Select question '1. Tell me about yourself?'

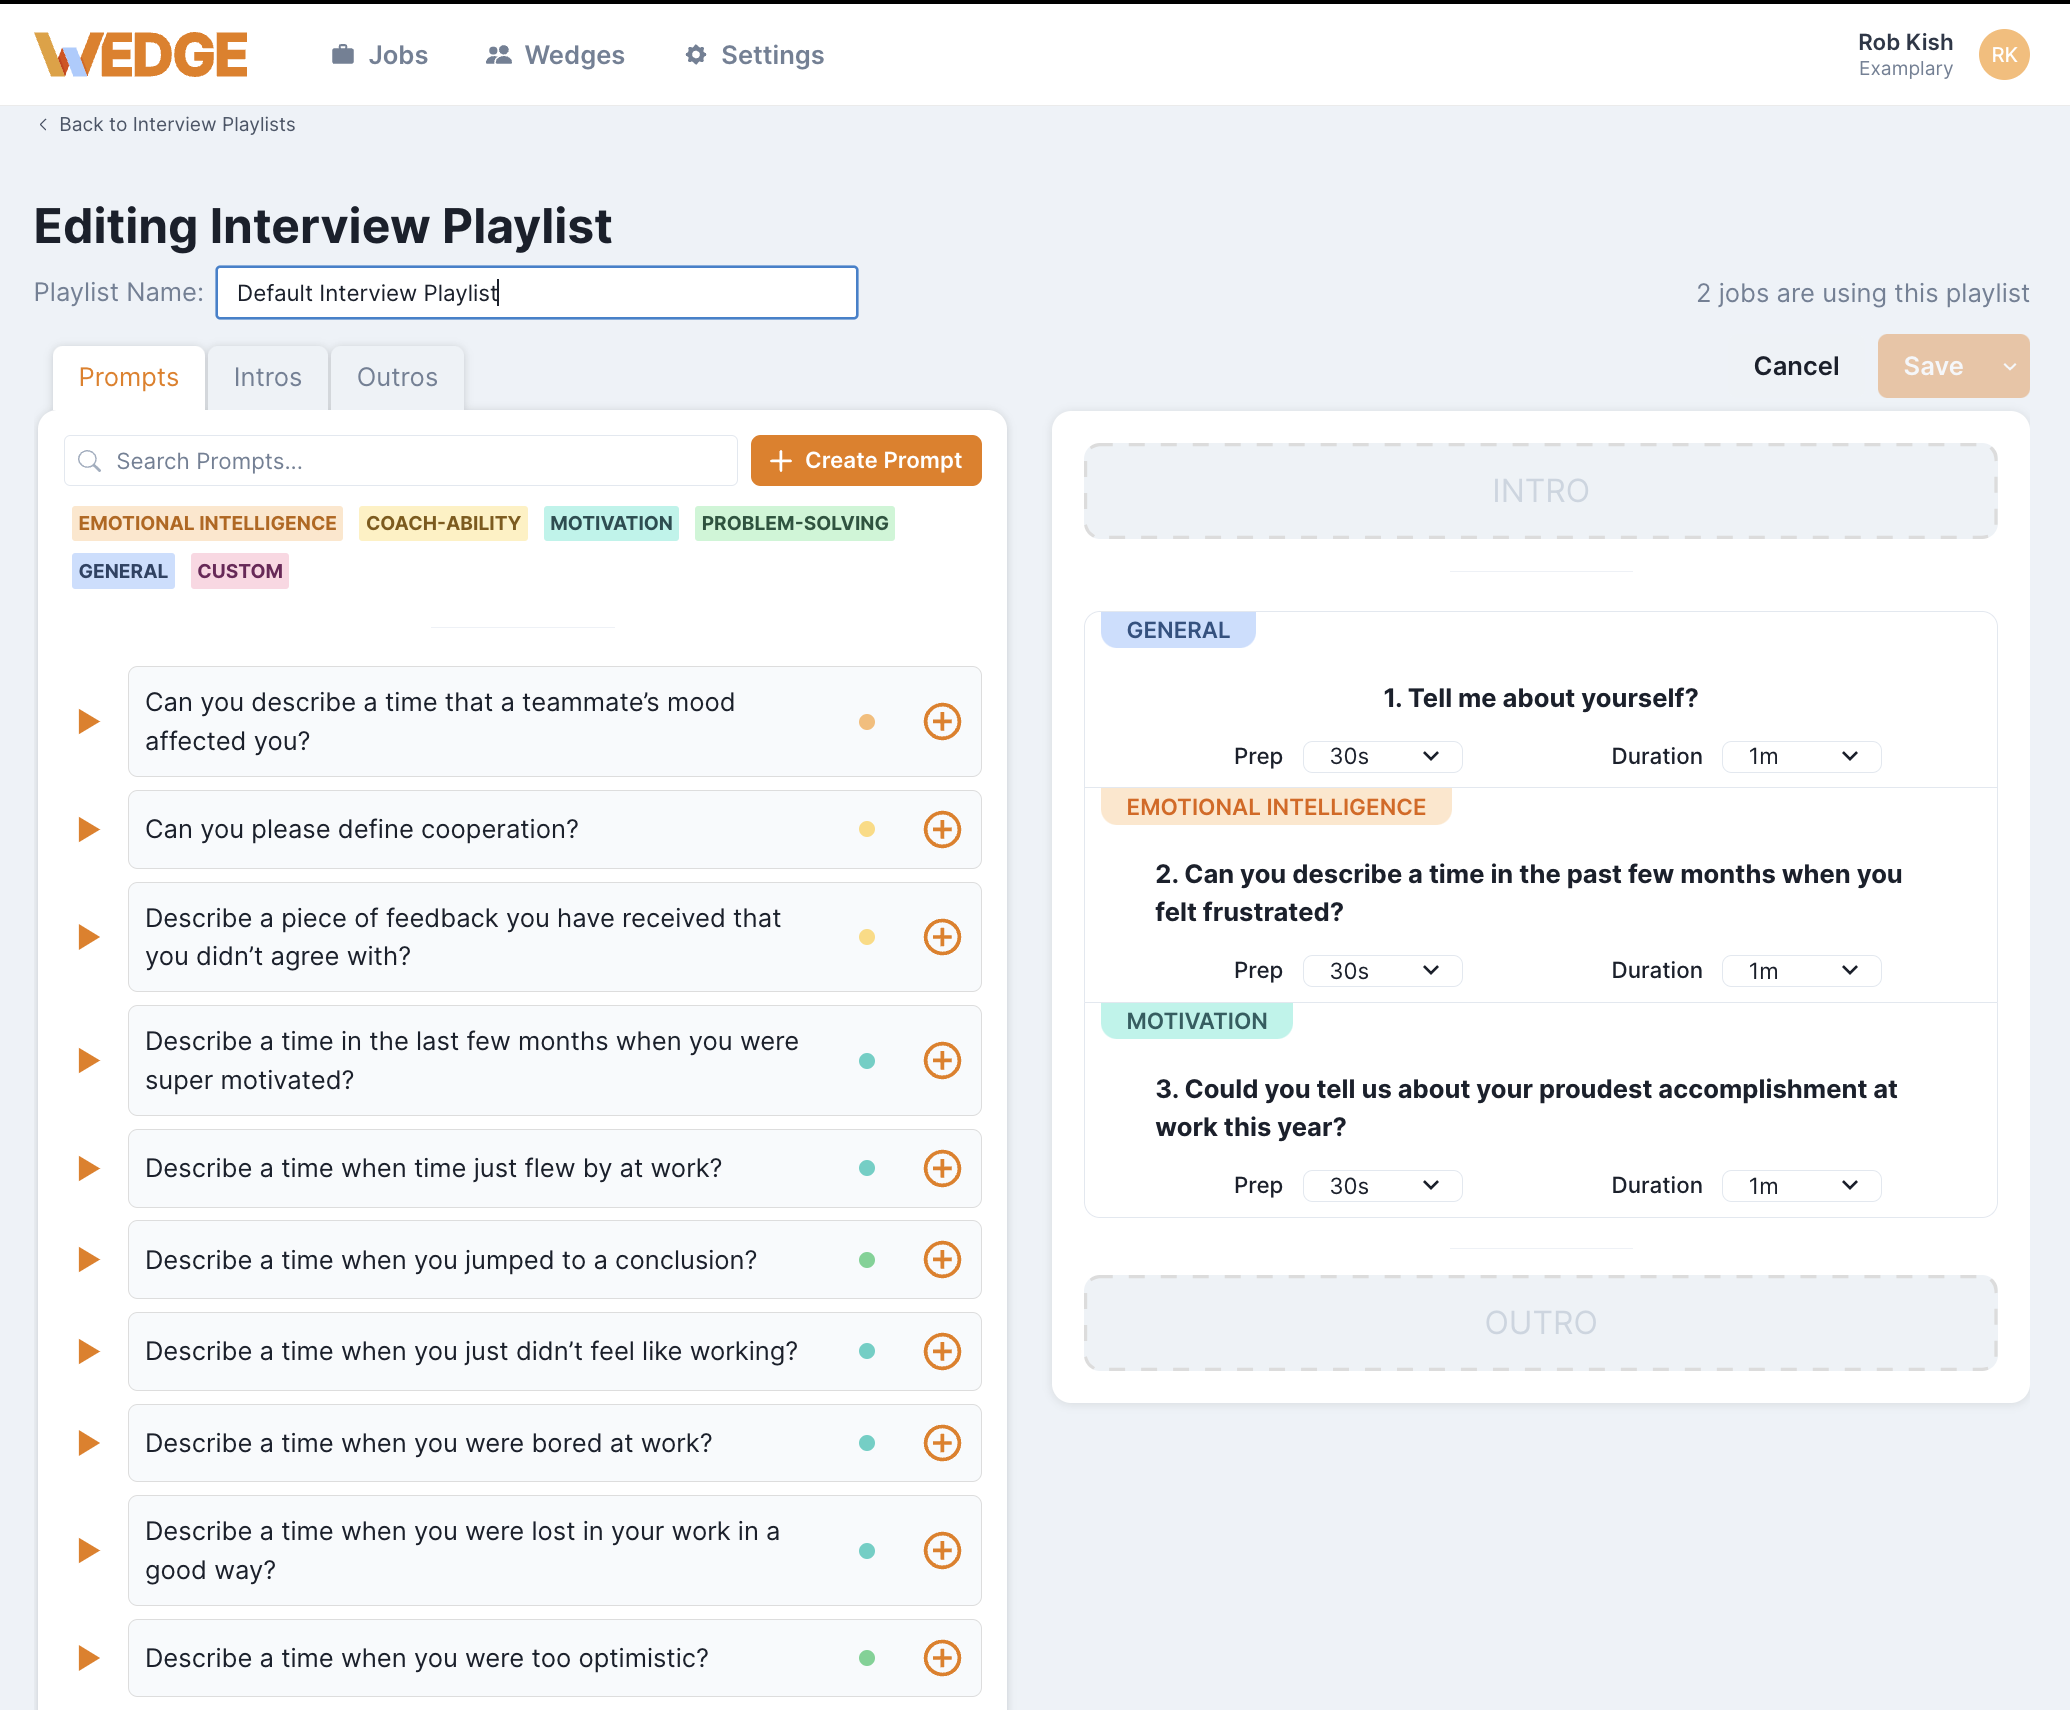point(1541,698)
